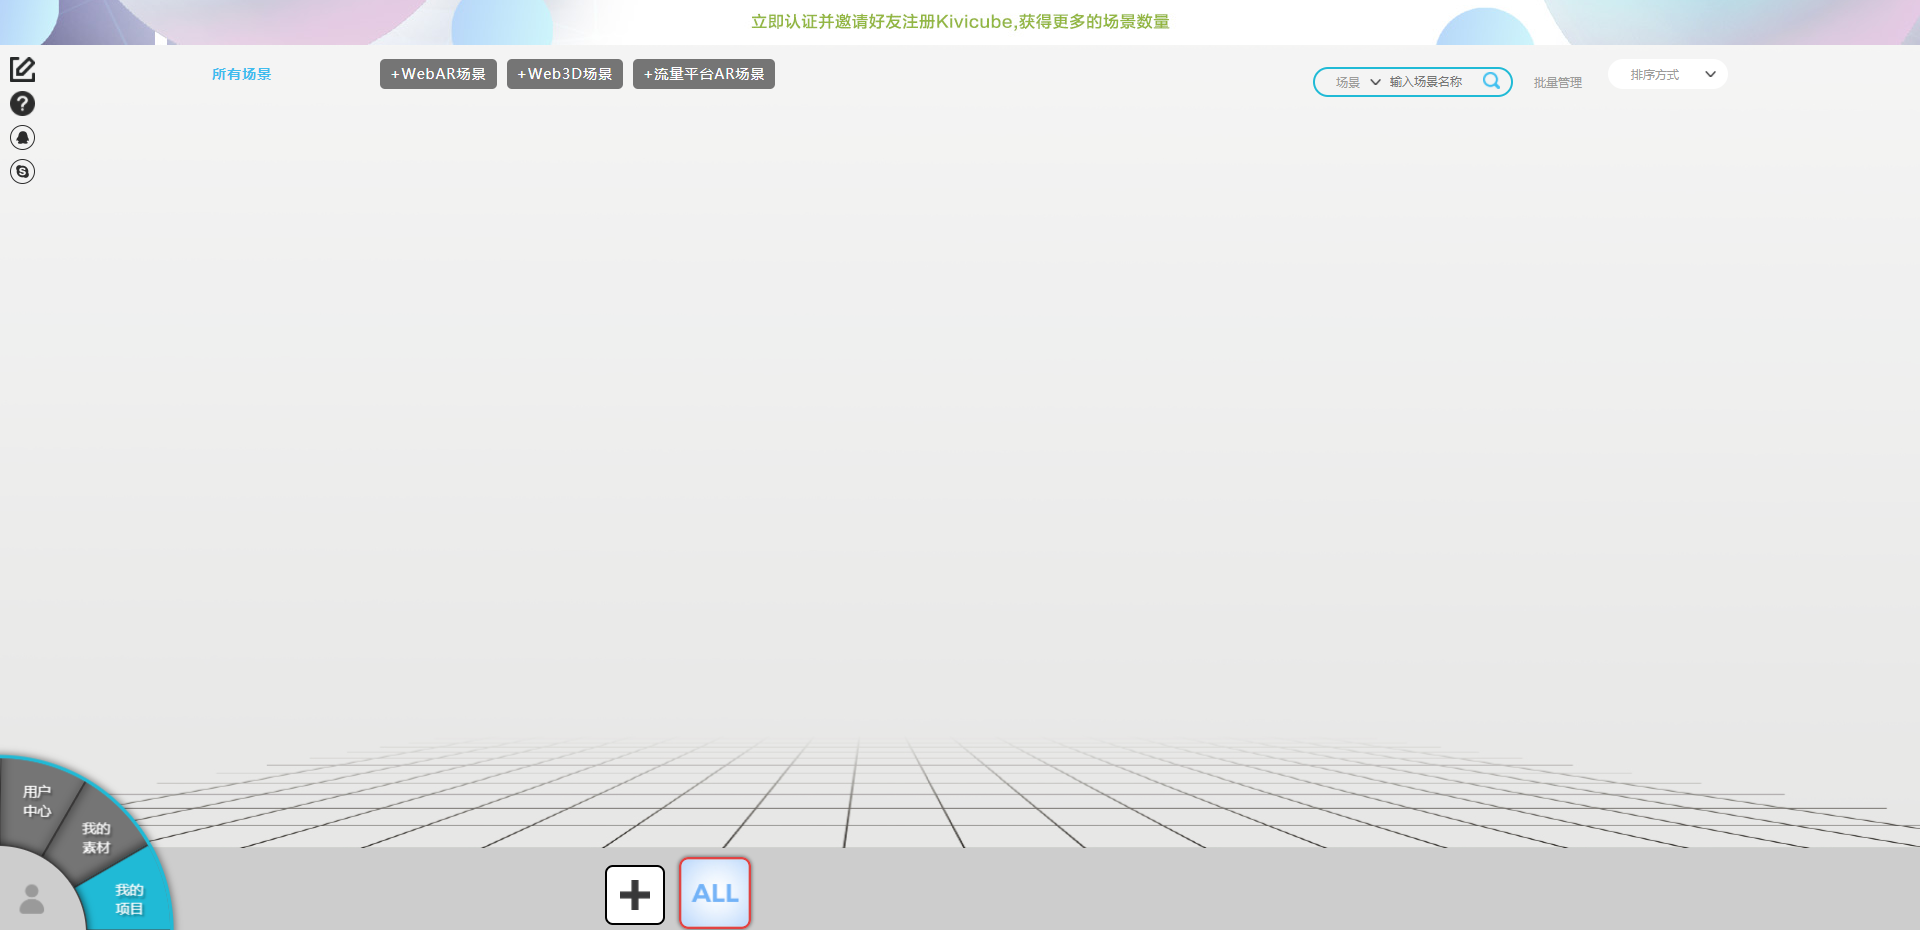Open 批量管理 batch management
This screenshot has width=1920, height=930.
pyautogui.click(x=1557, y=82)
